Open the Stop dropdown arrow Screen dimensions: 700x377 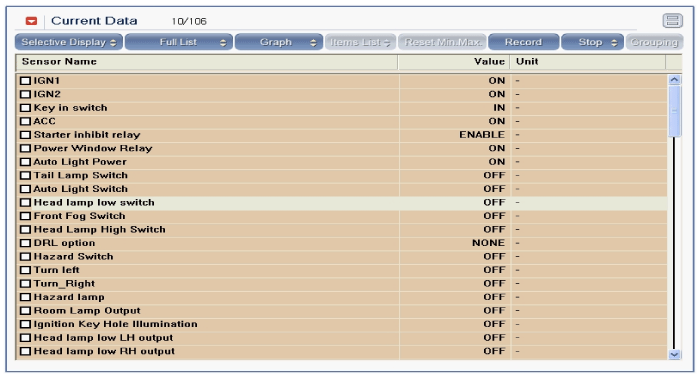tap(614, 42)
